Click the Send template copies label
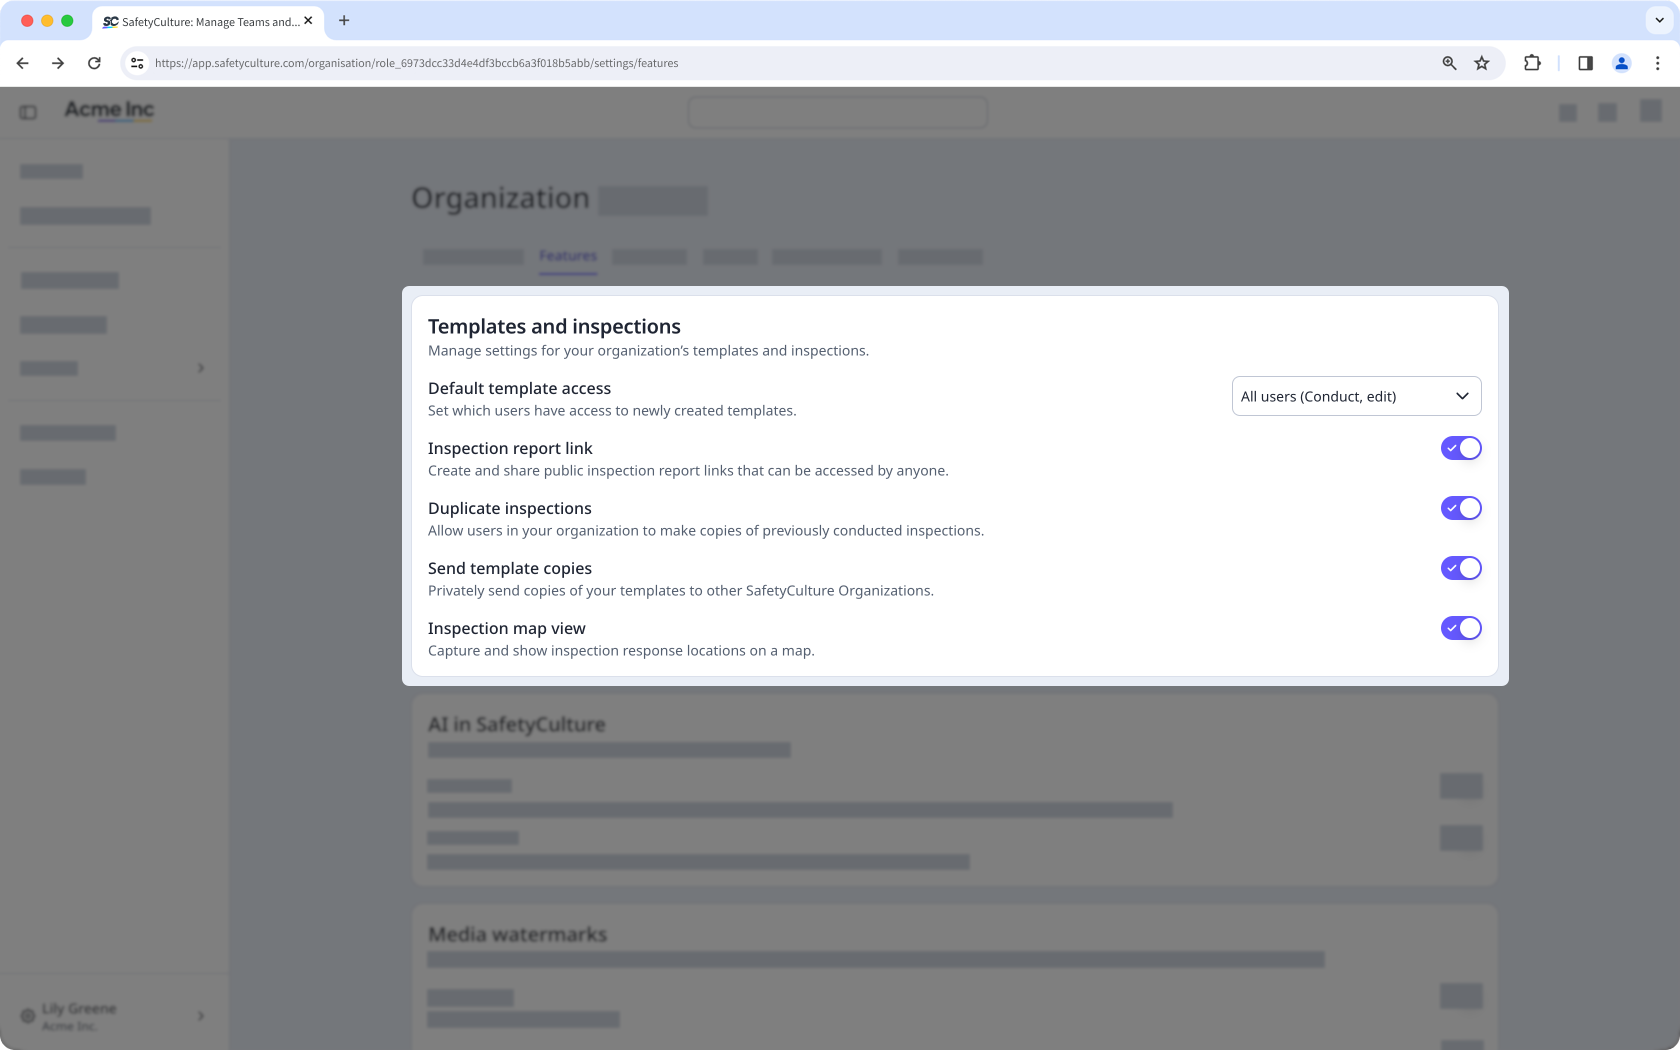The width and height of the screenshot is (1680, 1050). coord(510,568)
